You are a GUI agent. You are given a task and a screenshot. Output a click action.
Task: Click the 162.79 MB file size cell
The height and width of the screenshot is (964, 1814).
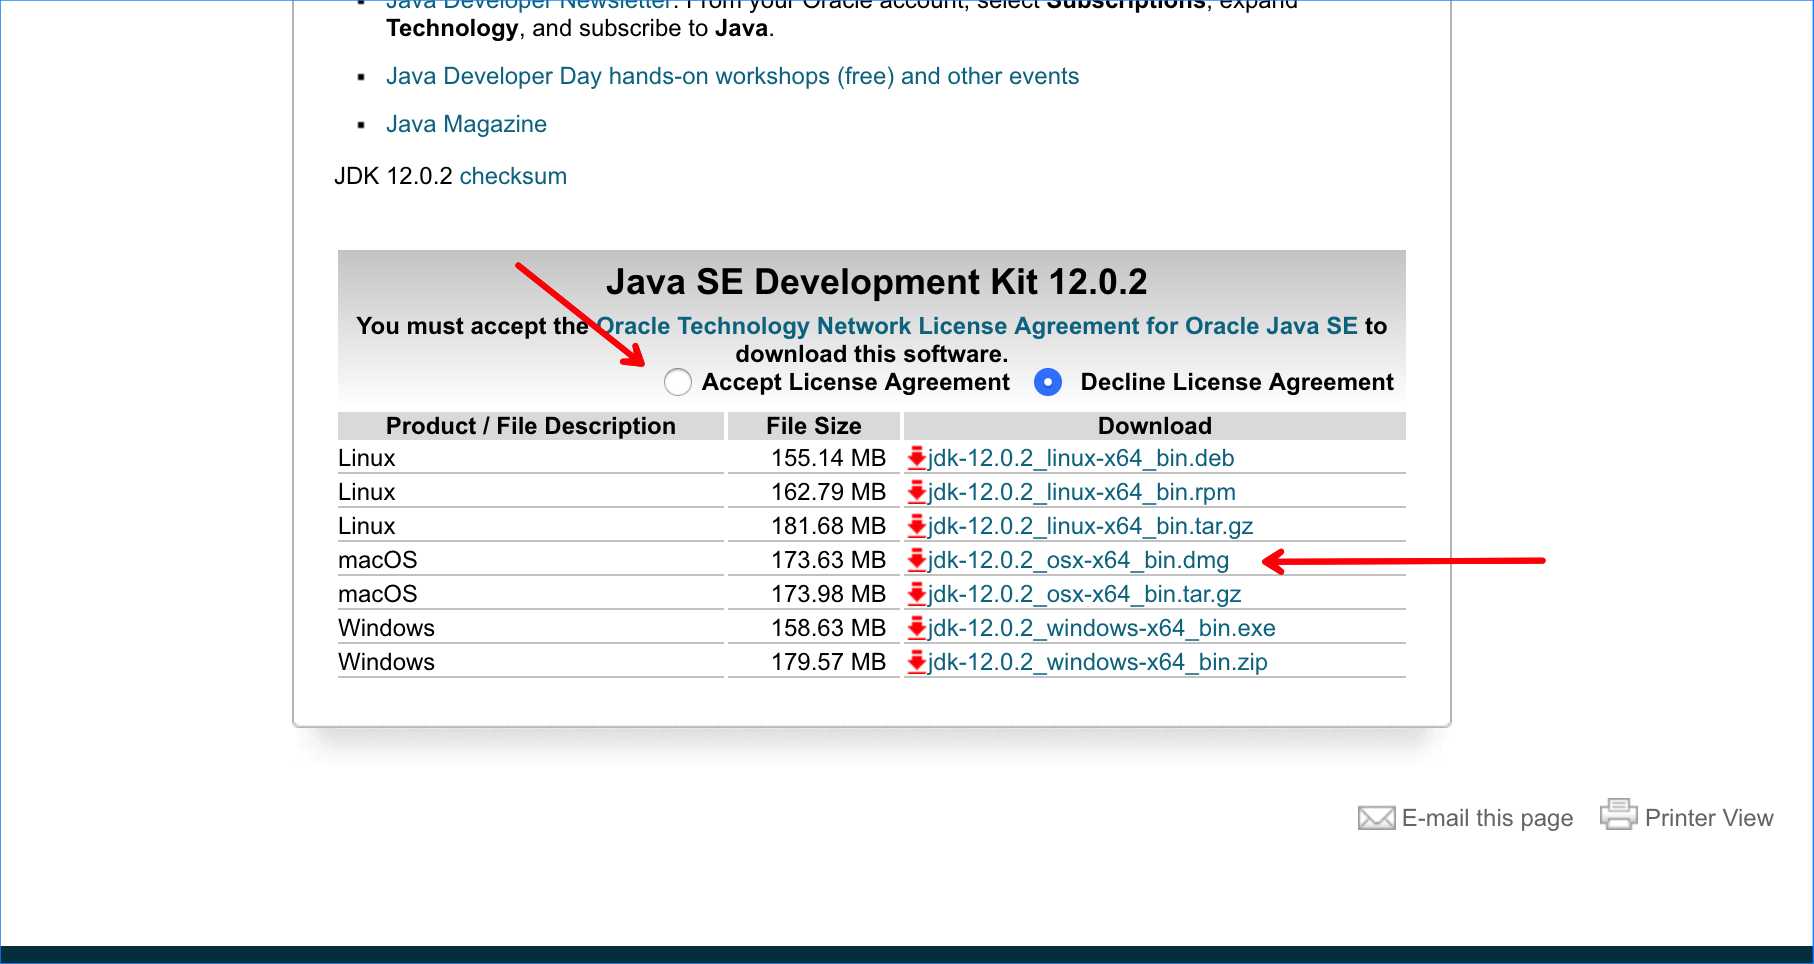814,492
